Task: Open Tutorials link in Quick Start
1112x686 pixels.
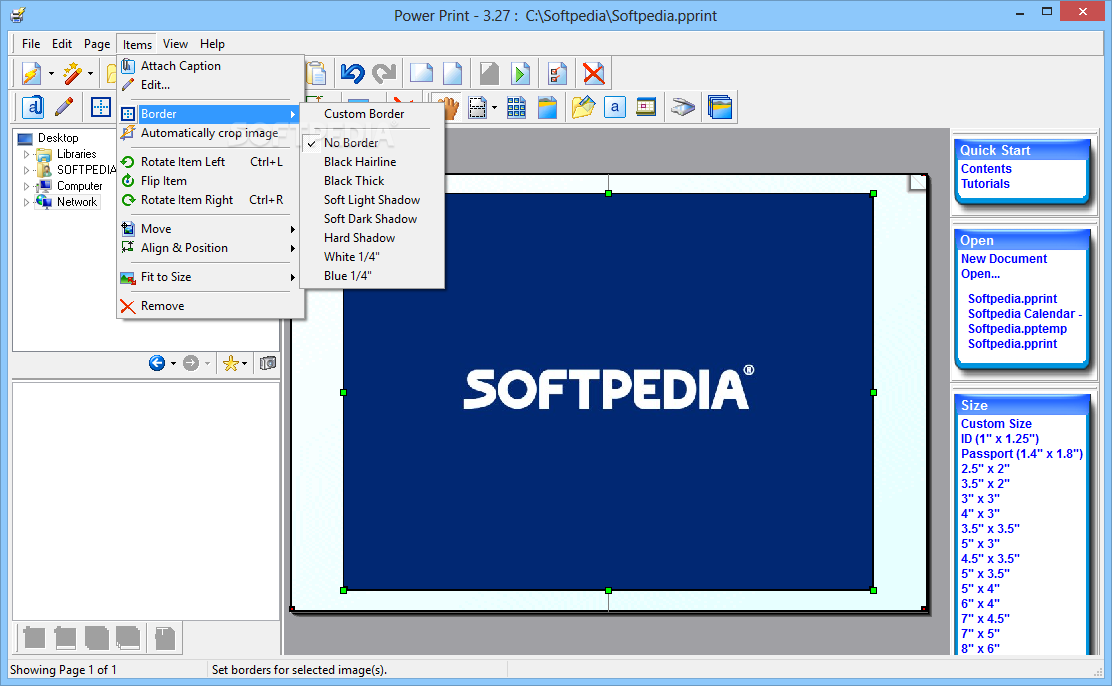Action: click(985, 184)
